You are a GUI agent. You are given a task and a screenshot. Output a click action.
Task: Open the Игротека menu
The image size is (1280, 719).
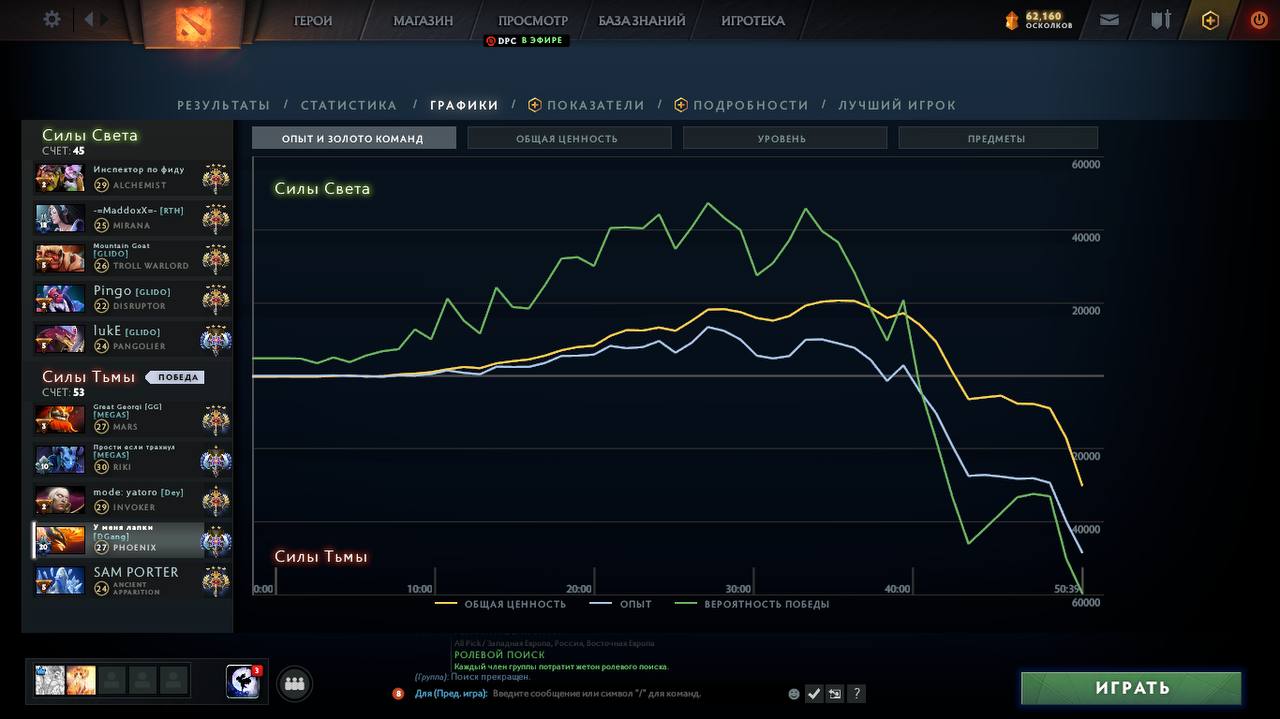(753, 20)
